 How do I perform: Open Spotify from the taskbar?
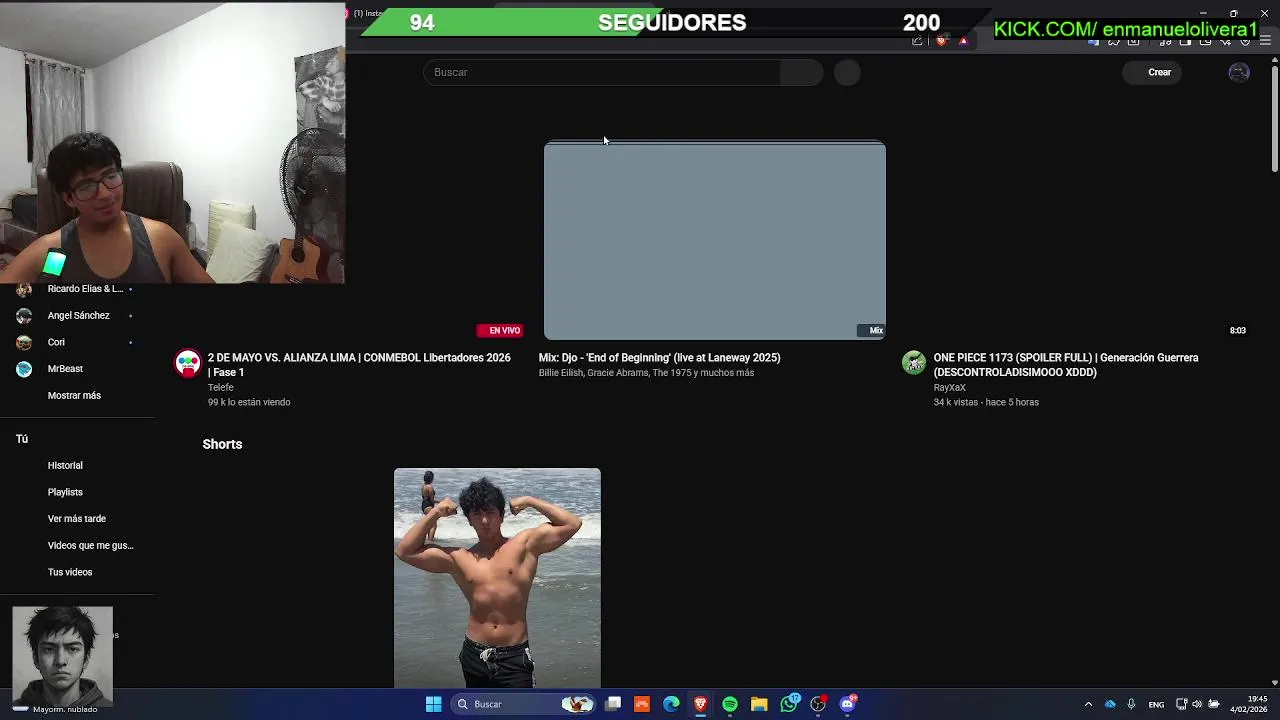(x=730, y=704)
